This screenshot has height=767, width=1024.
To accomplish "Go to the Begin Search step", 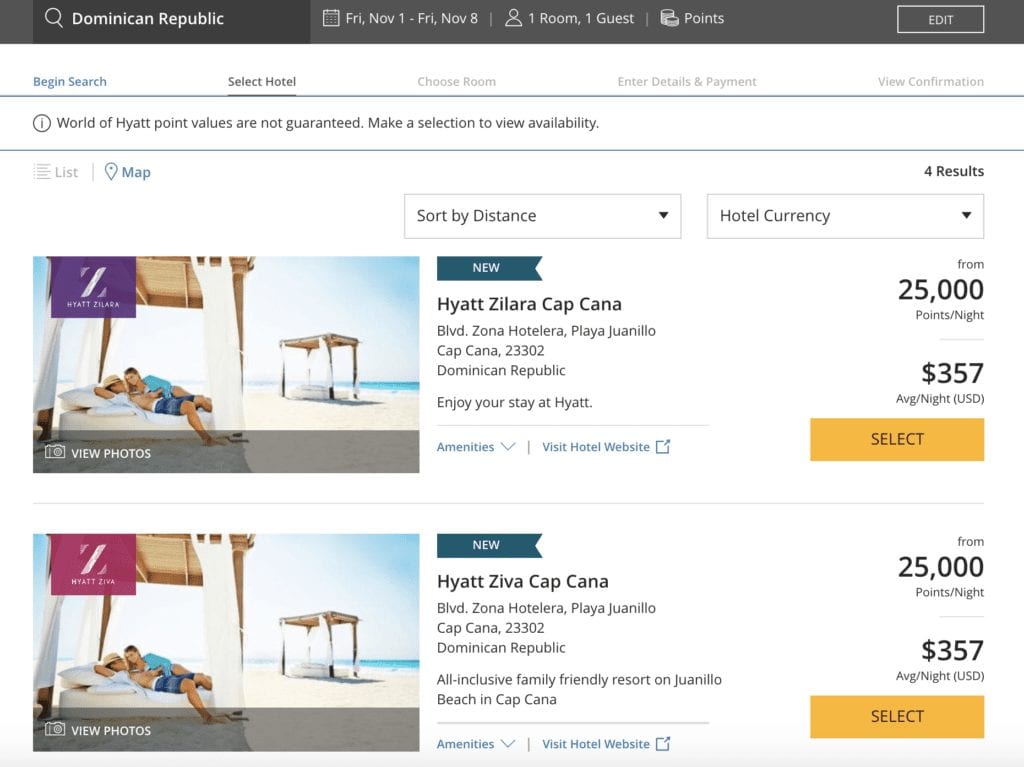I will click(x=70, y=82).
